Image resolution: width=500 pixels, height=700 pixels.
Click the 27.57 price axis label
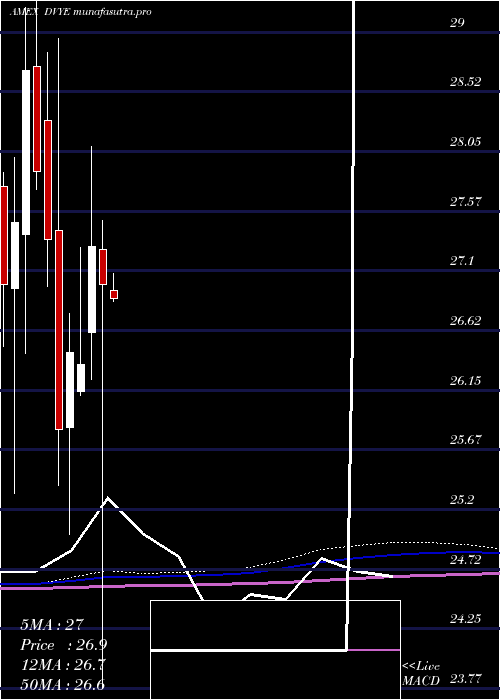(465, 202)
